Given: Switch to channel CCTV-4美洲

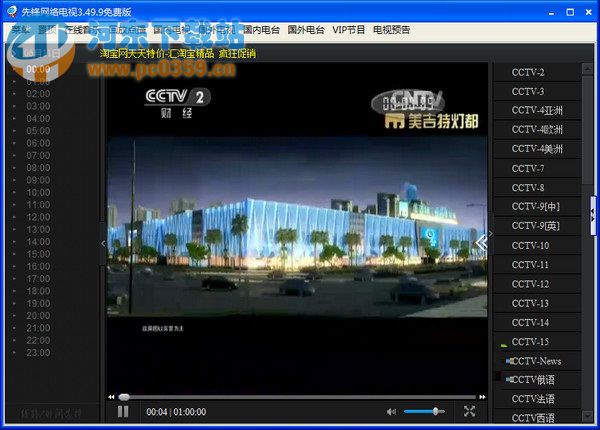Looking at the screenshot, I should click(537, 149).
